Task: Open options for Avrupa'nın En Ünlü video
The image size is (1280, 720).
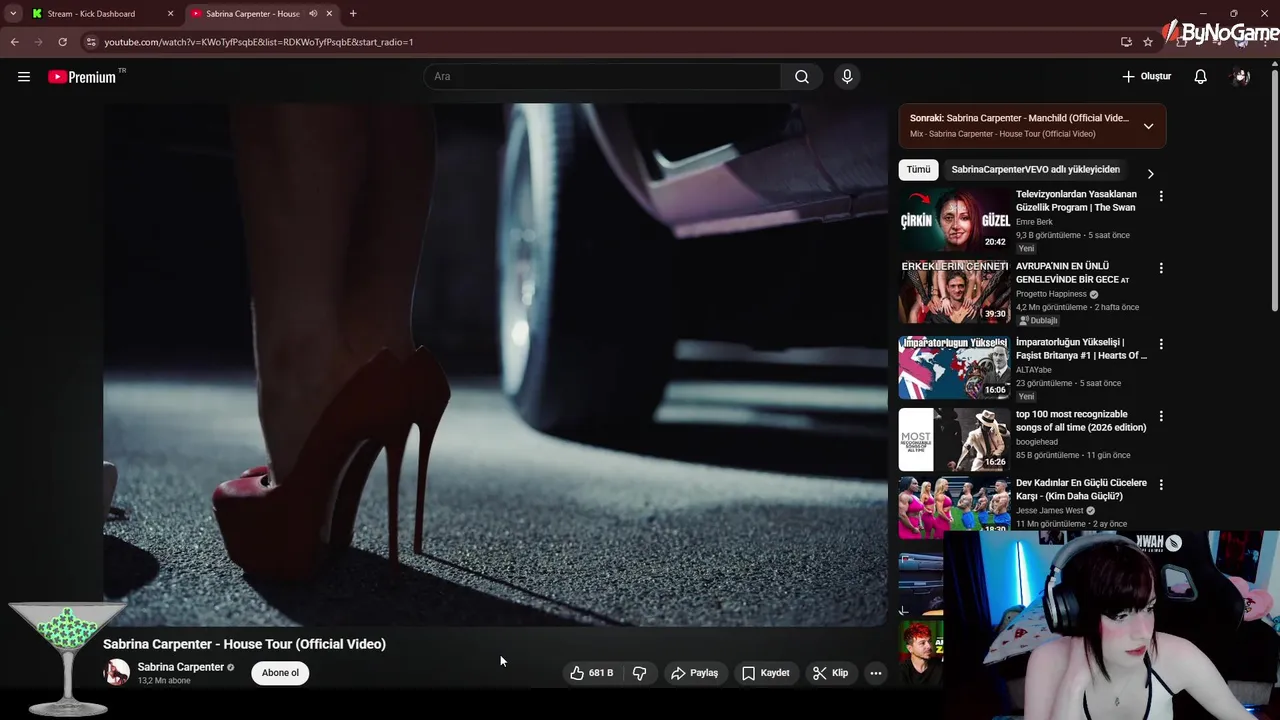Action: point(1161,268)
